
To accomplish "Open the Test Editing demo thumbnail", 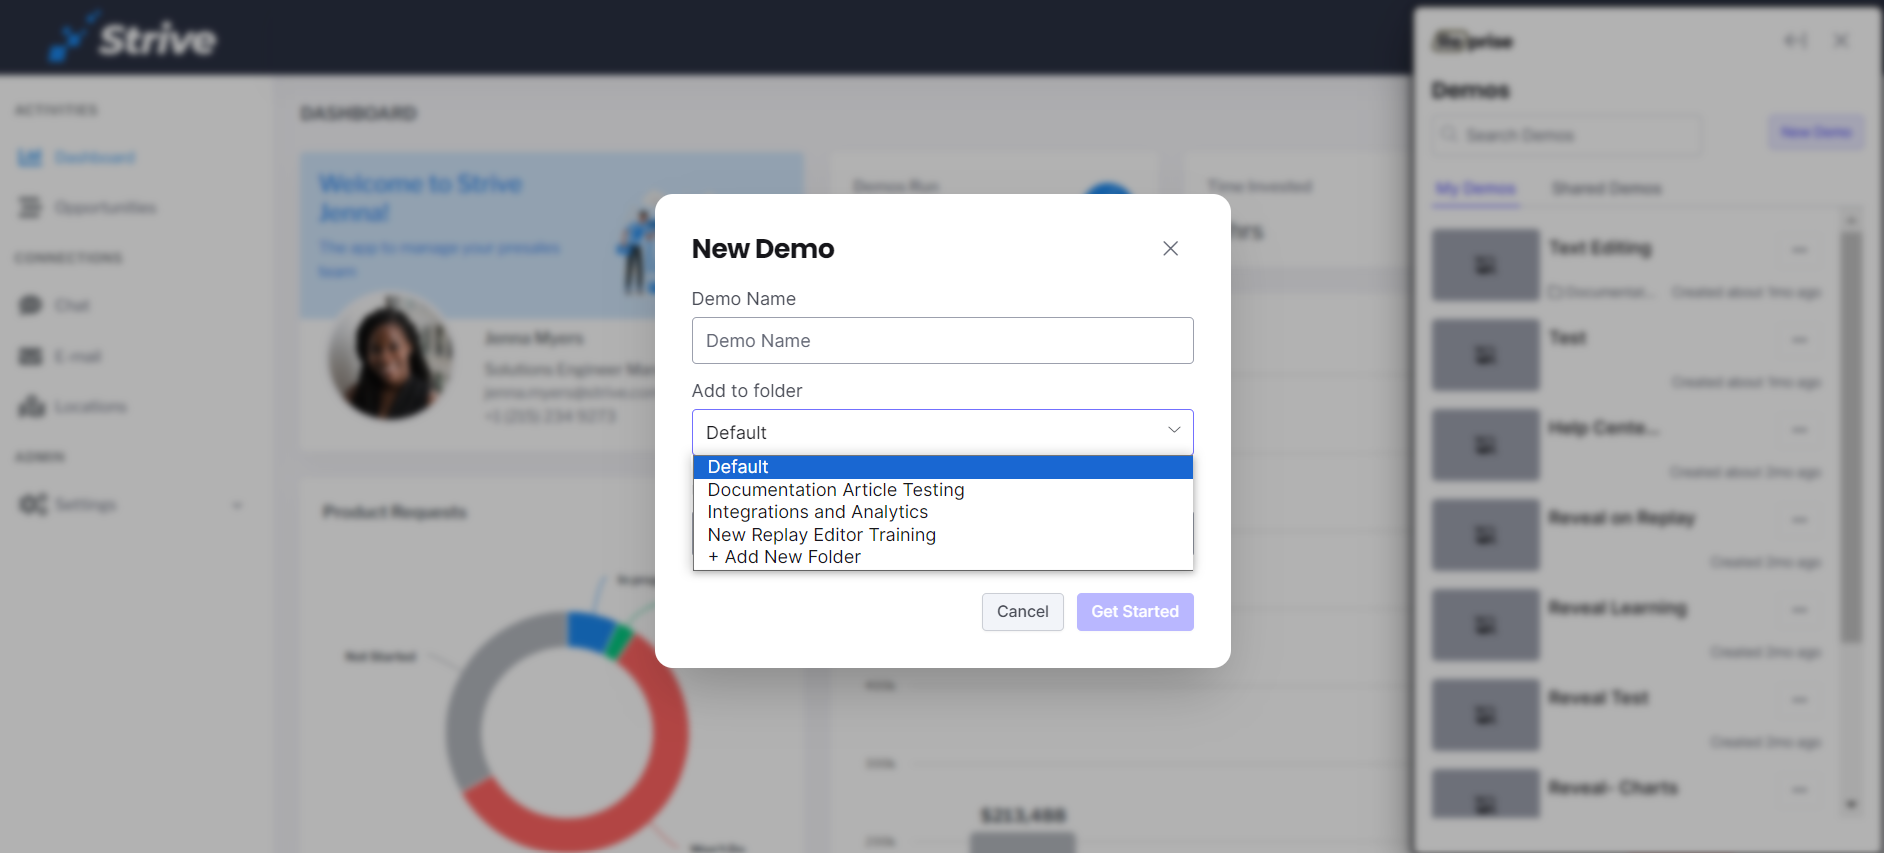I will (x=1486, y=265).
